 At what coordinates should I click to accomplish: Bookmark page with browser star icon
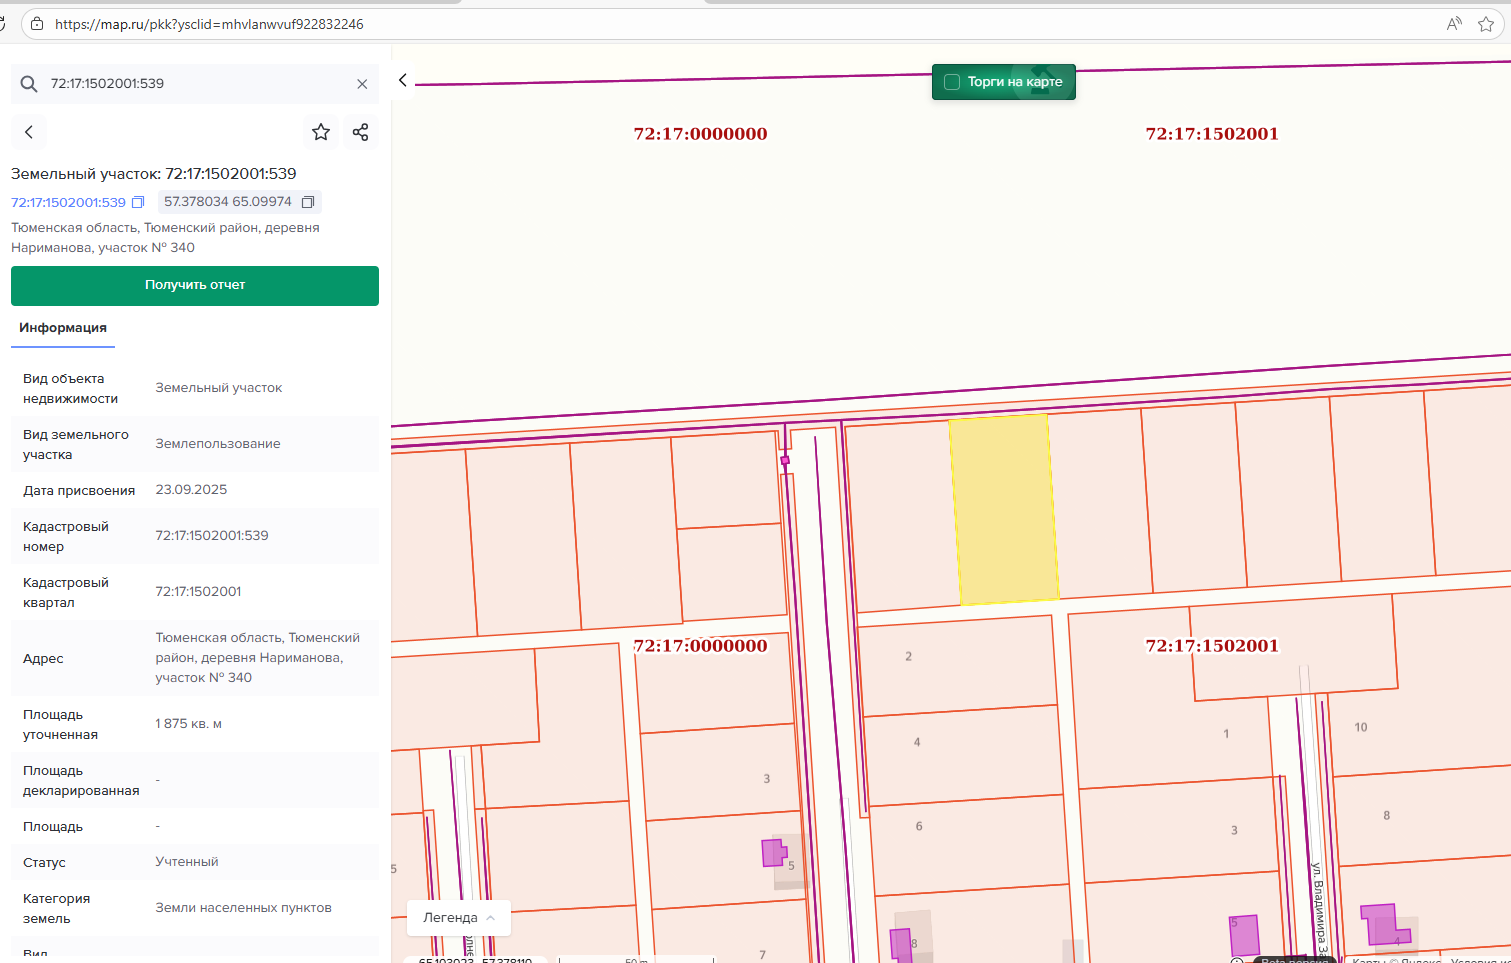[x=1486, y=24]
